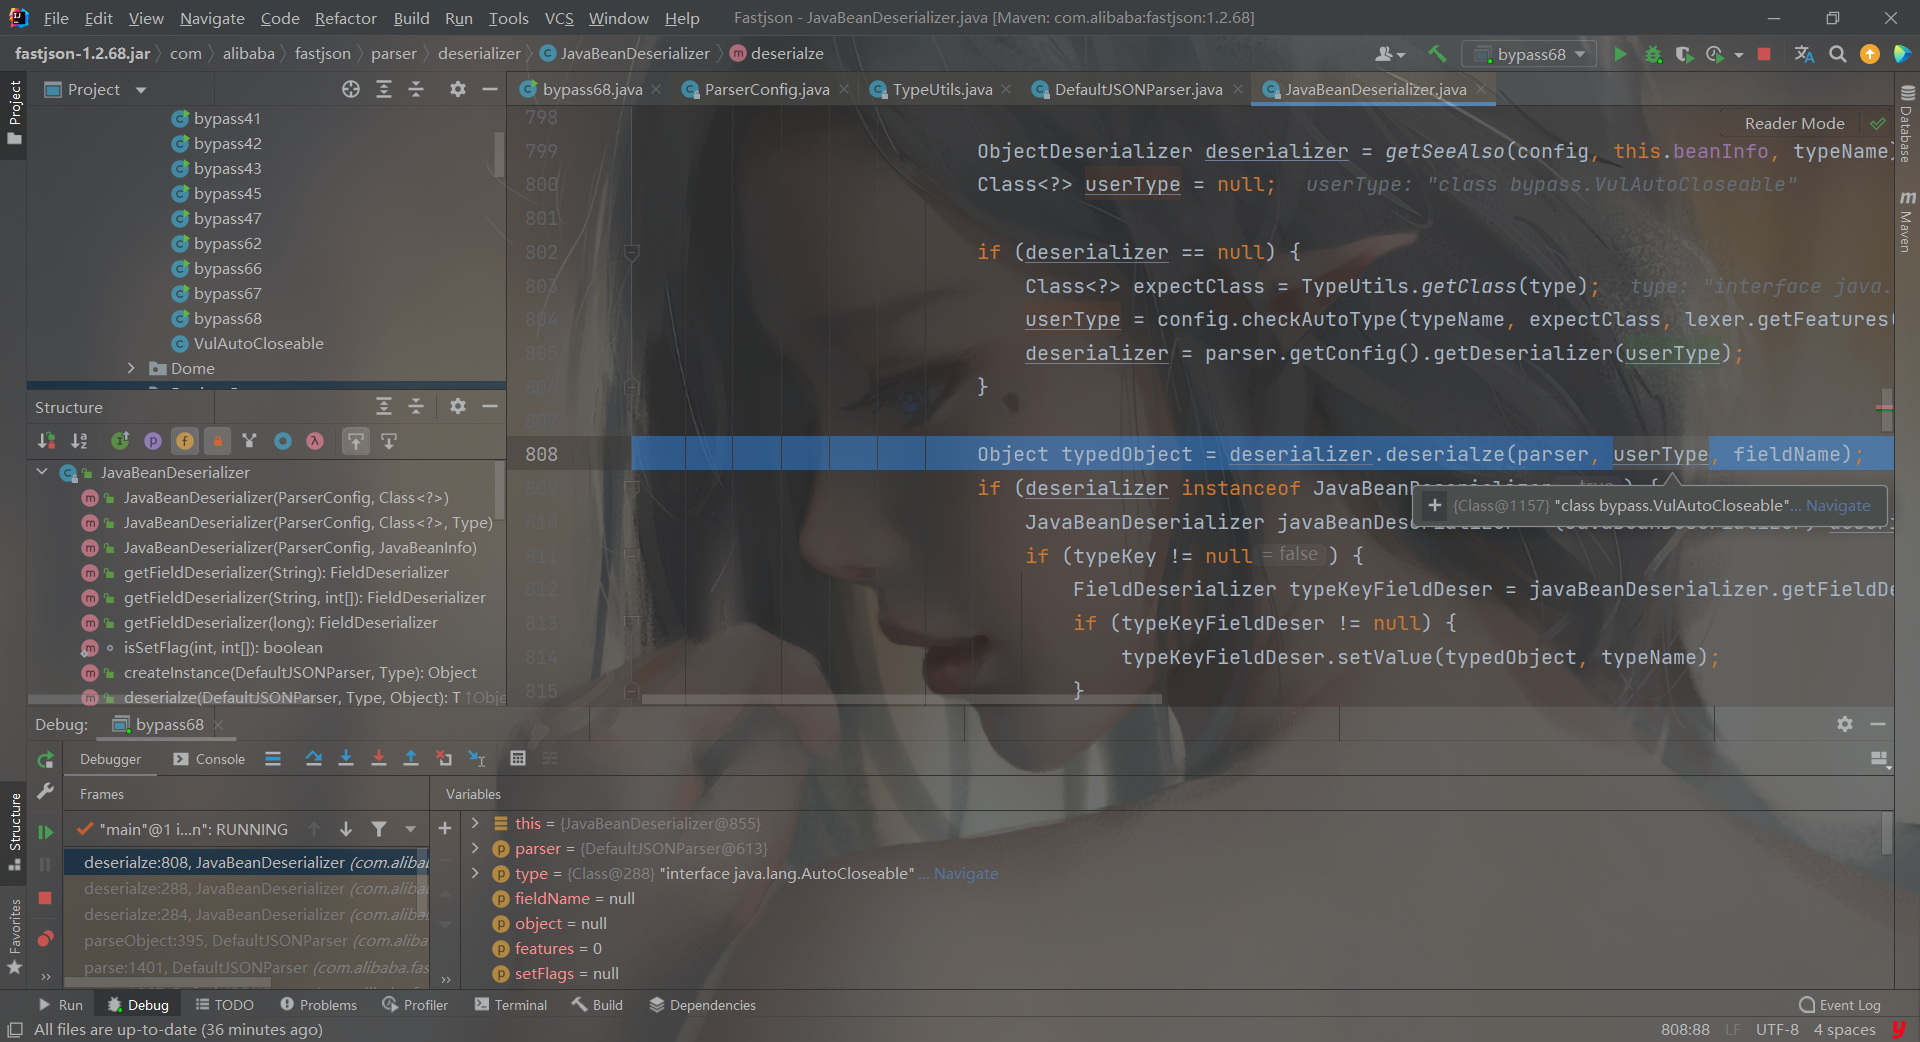Toggle Show Properties in Structure toolbar
The height and width of the screenshot is (1042, 1920).
coord(153,441)
